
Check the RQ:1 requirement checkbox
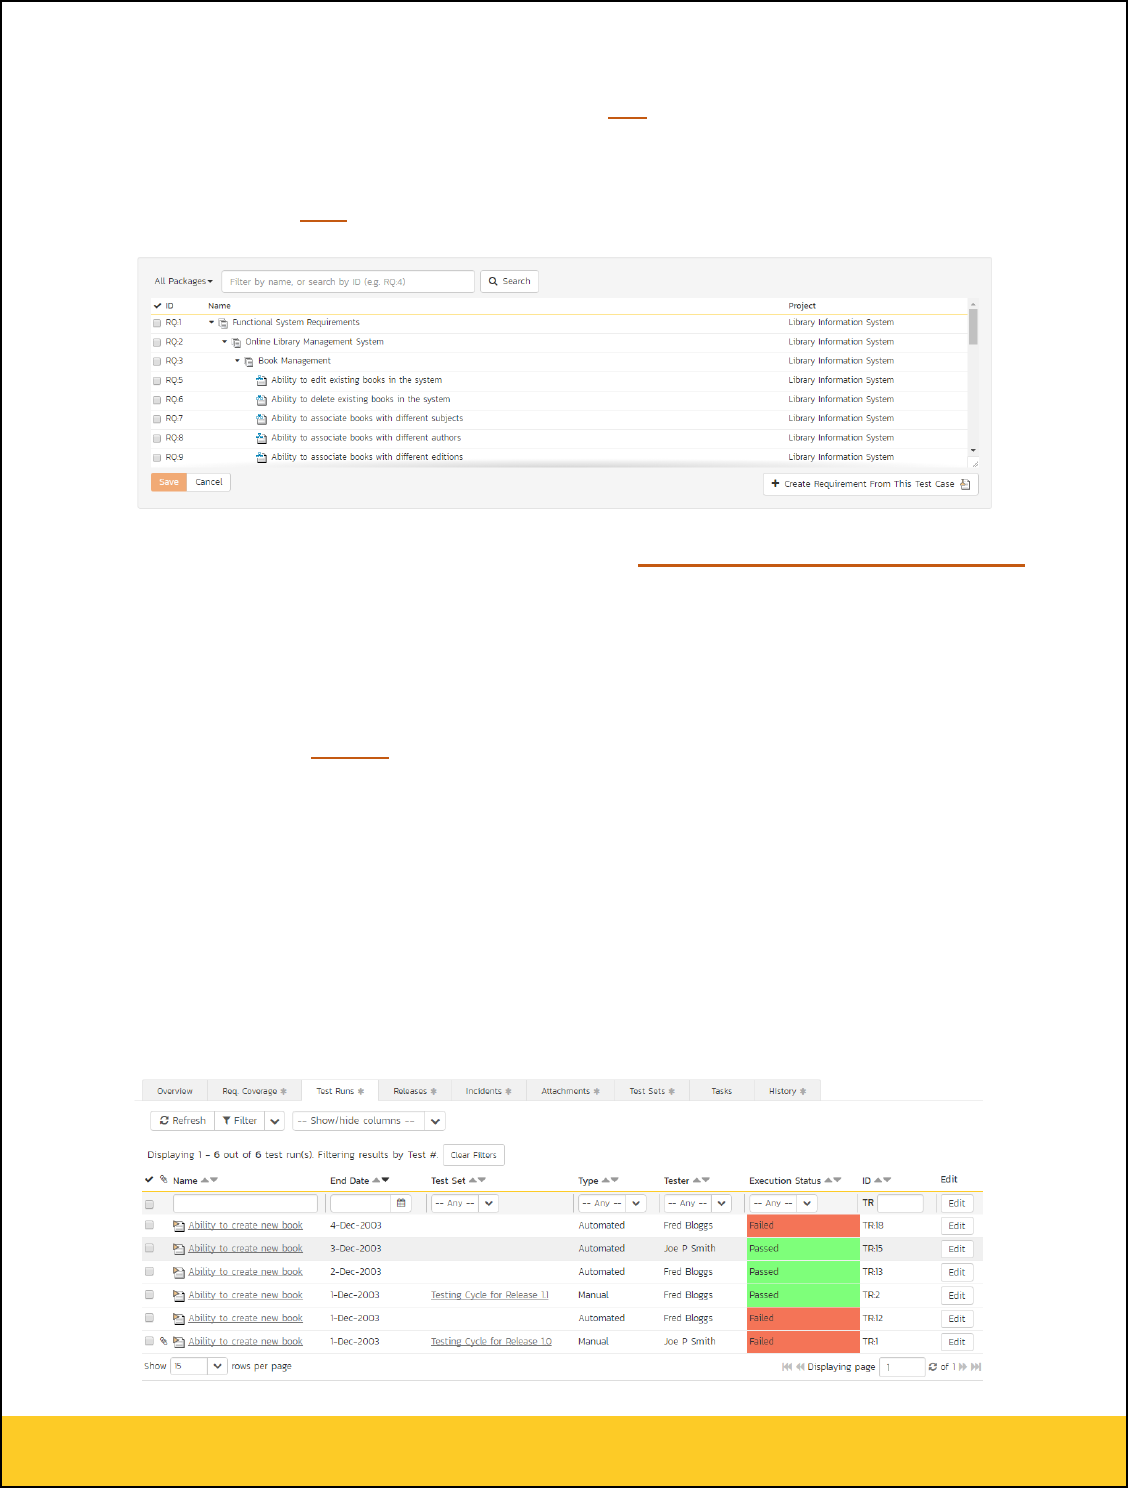click(157, 323)
